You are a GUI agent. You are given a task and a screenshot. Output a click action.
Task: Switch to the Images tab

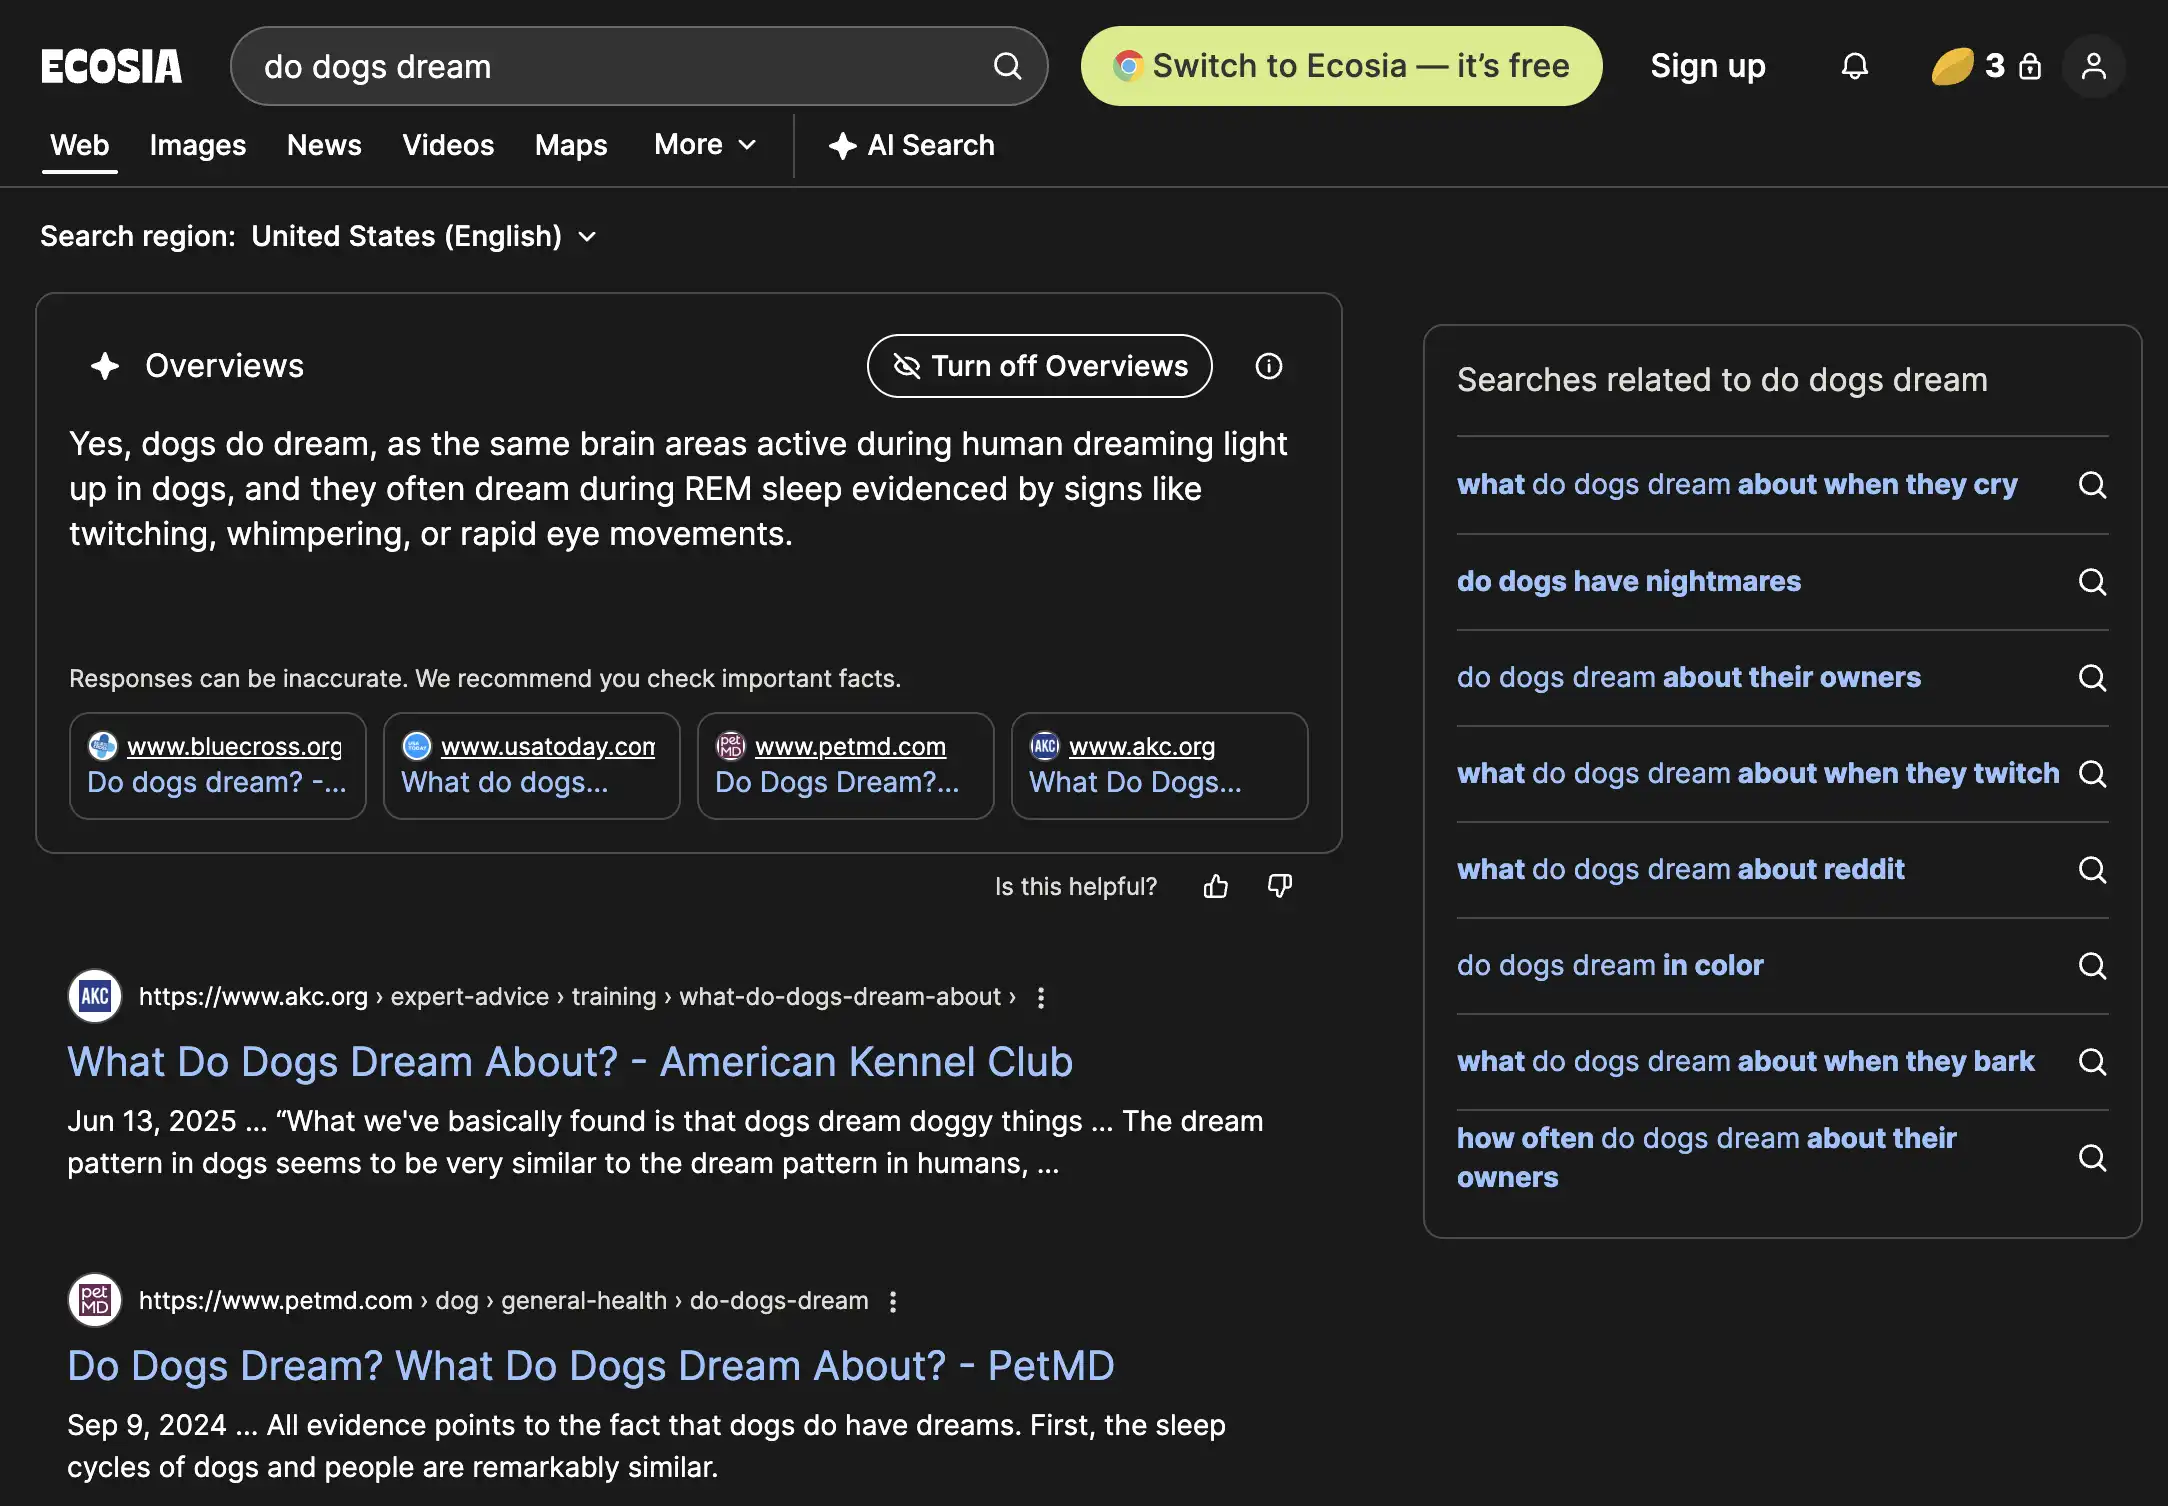[197, 145]
